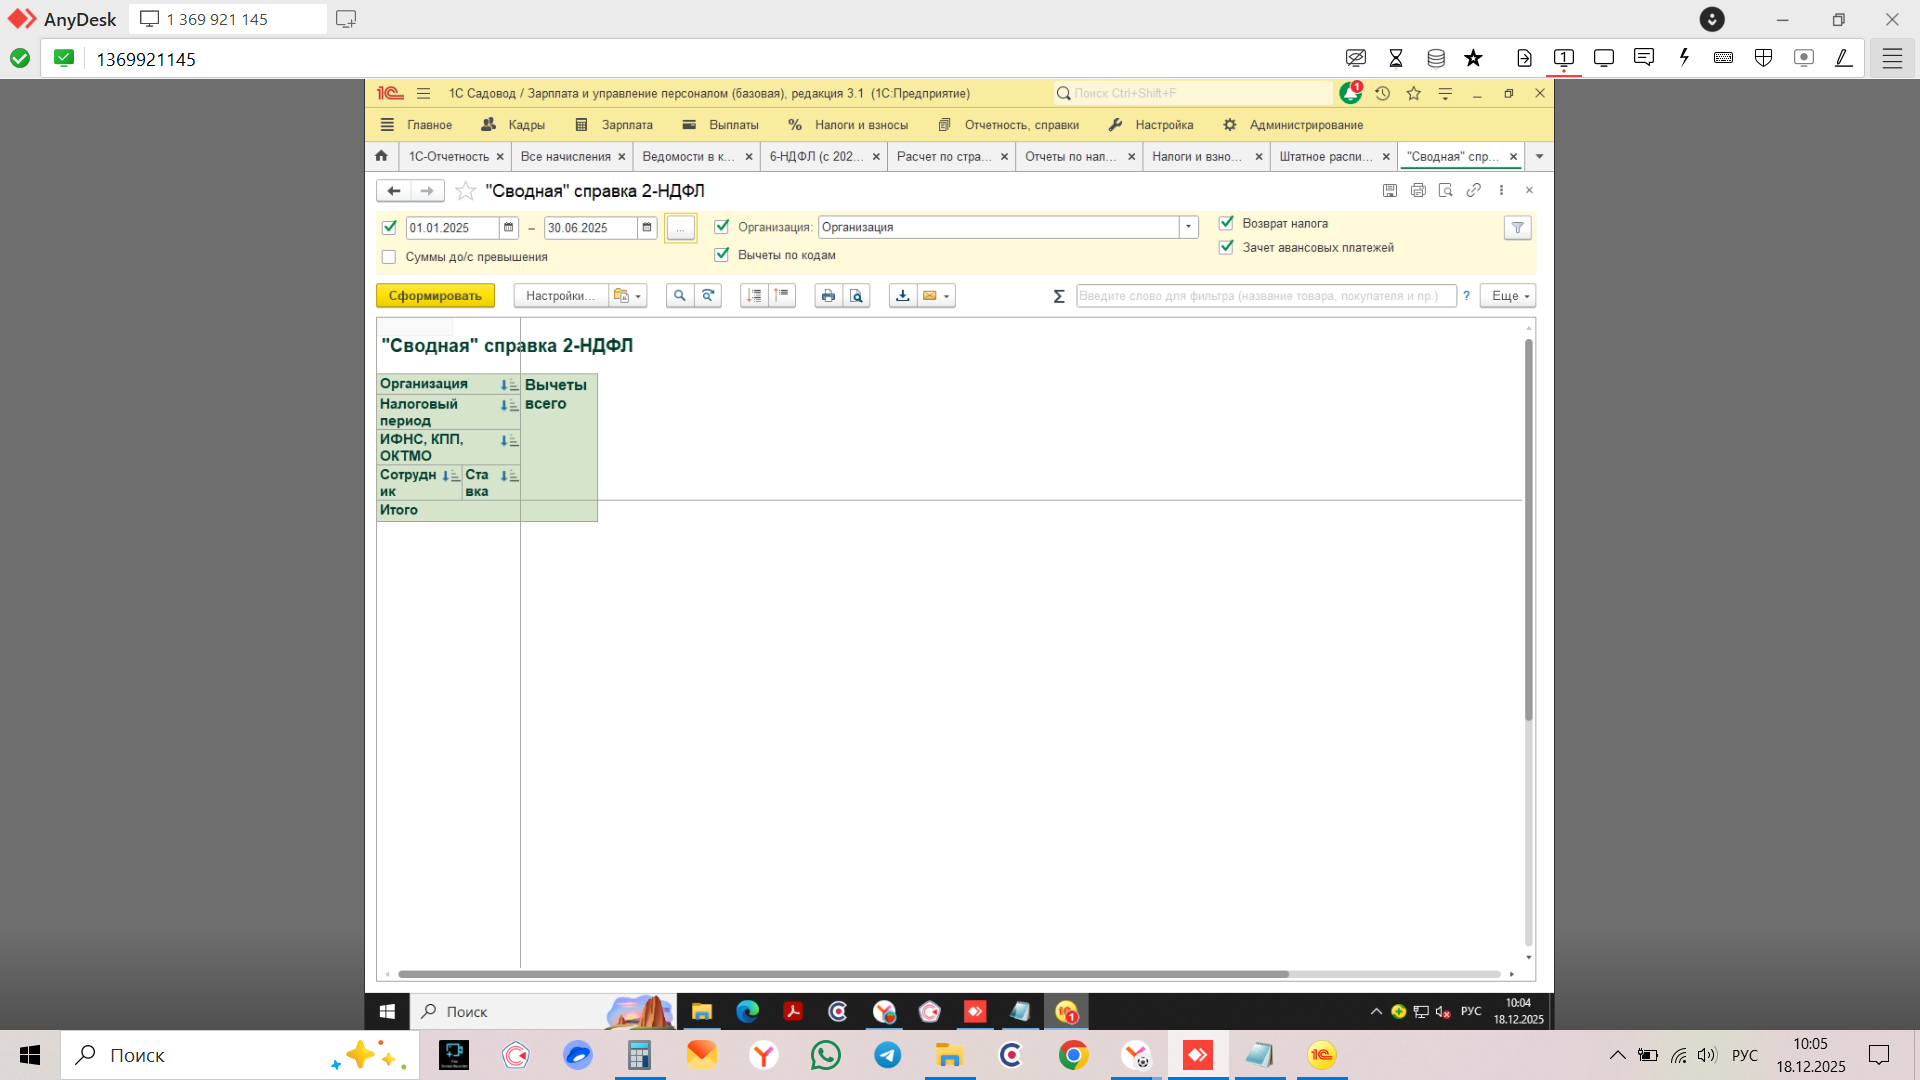Click the sigma sum icon
The height and width of the screenshot is (1080, 1920).
click(x=1059, y=296)
